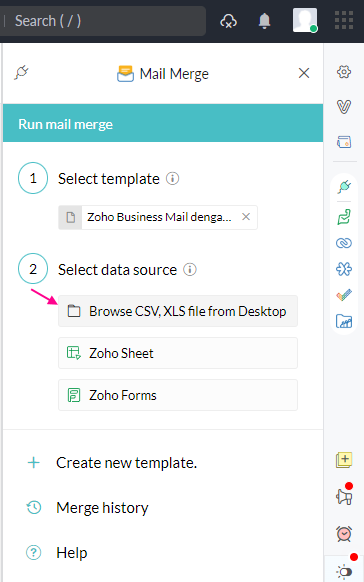This screenshot has width=364, height=582.
Task: Close the Mail Merge panel
Action: pos(304,73)
